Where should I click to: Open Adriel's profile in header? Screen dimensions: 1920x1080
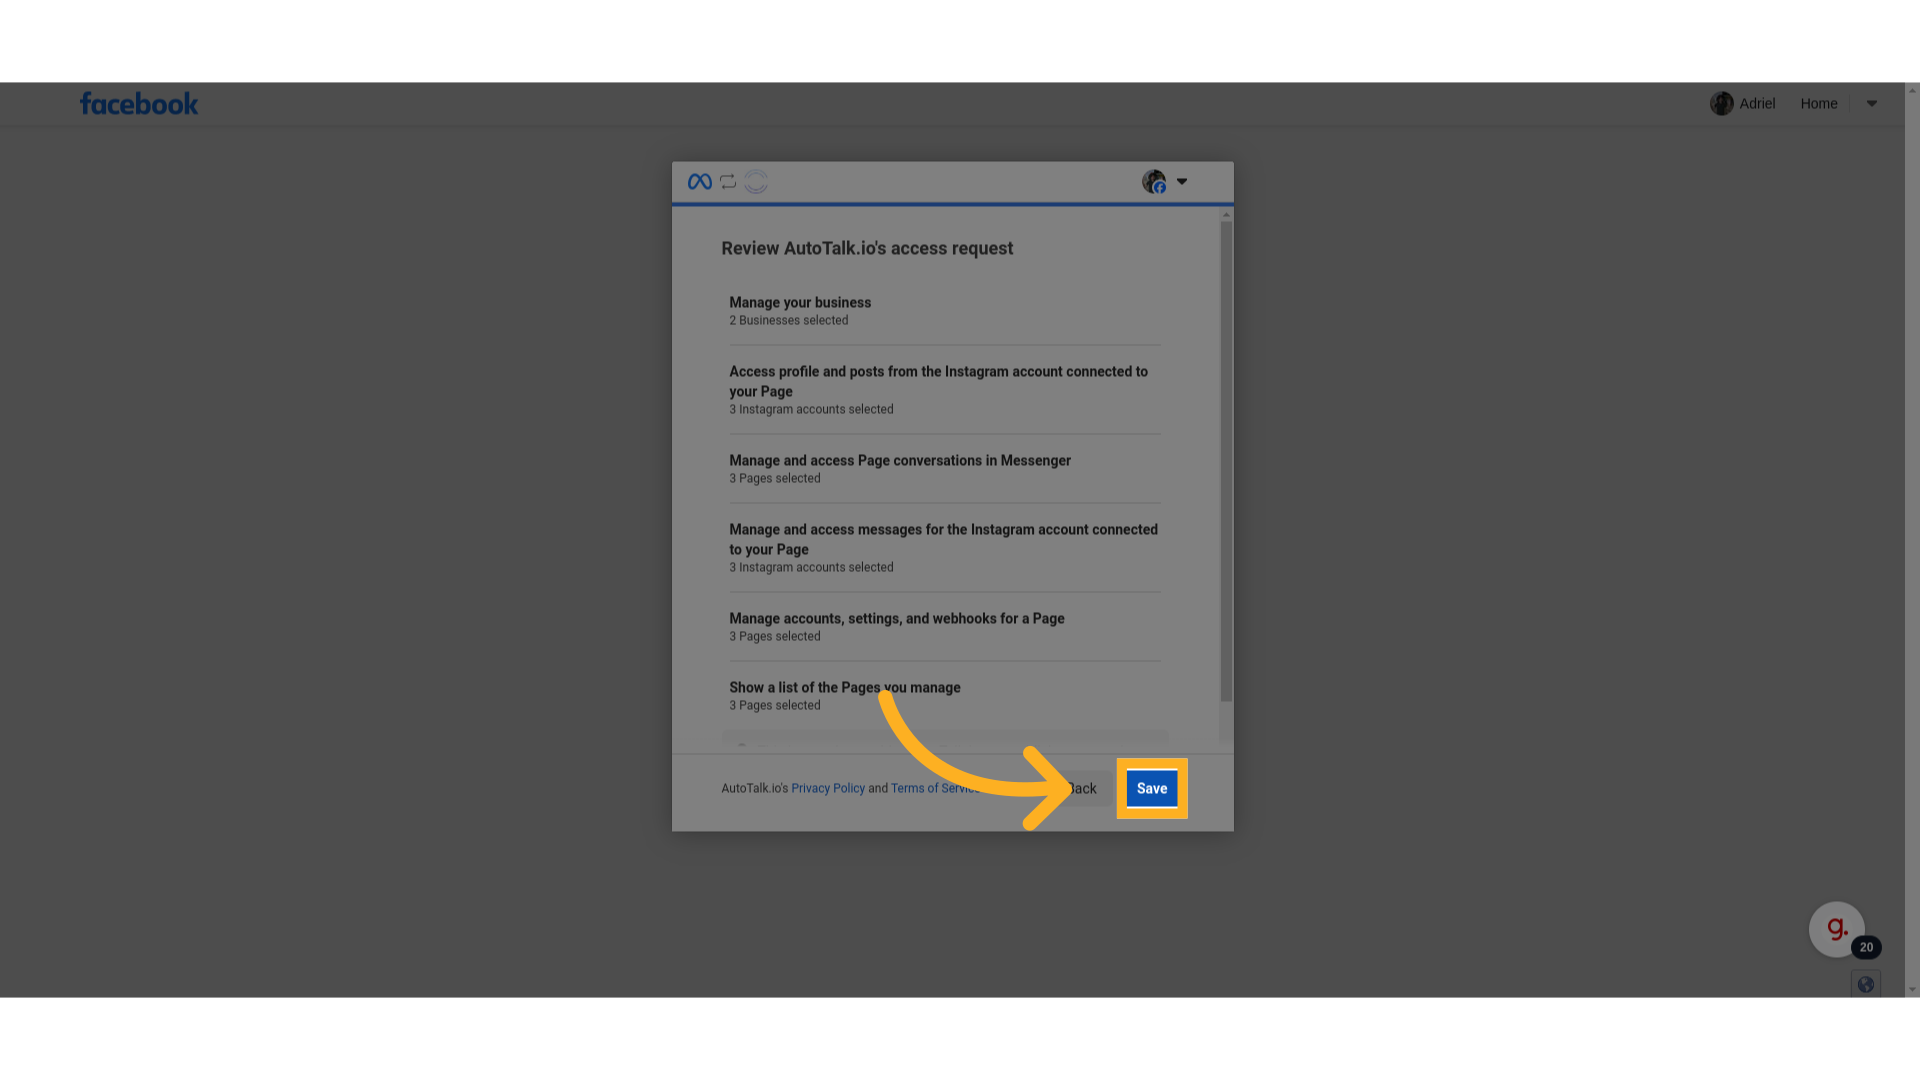[x=1742, y=103]
